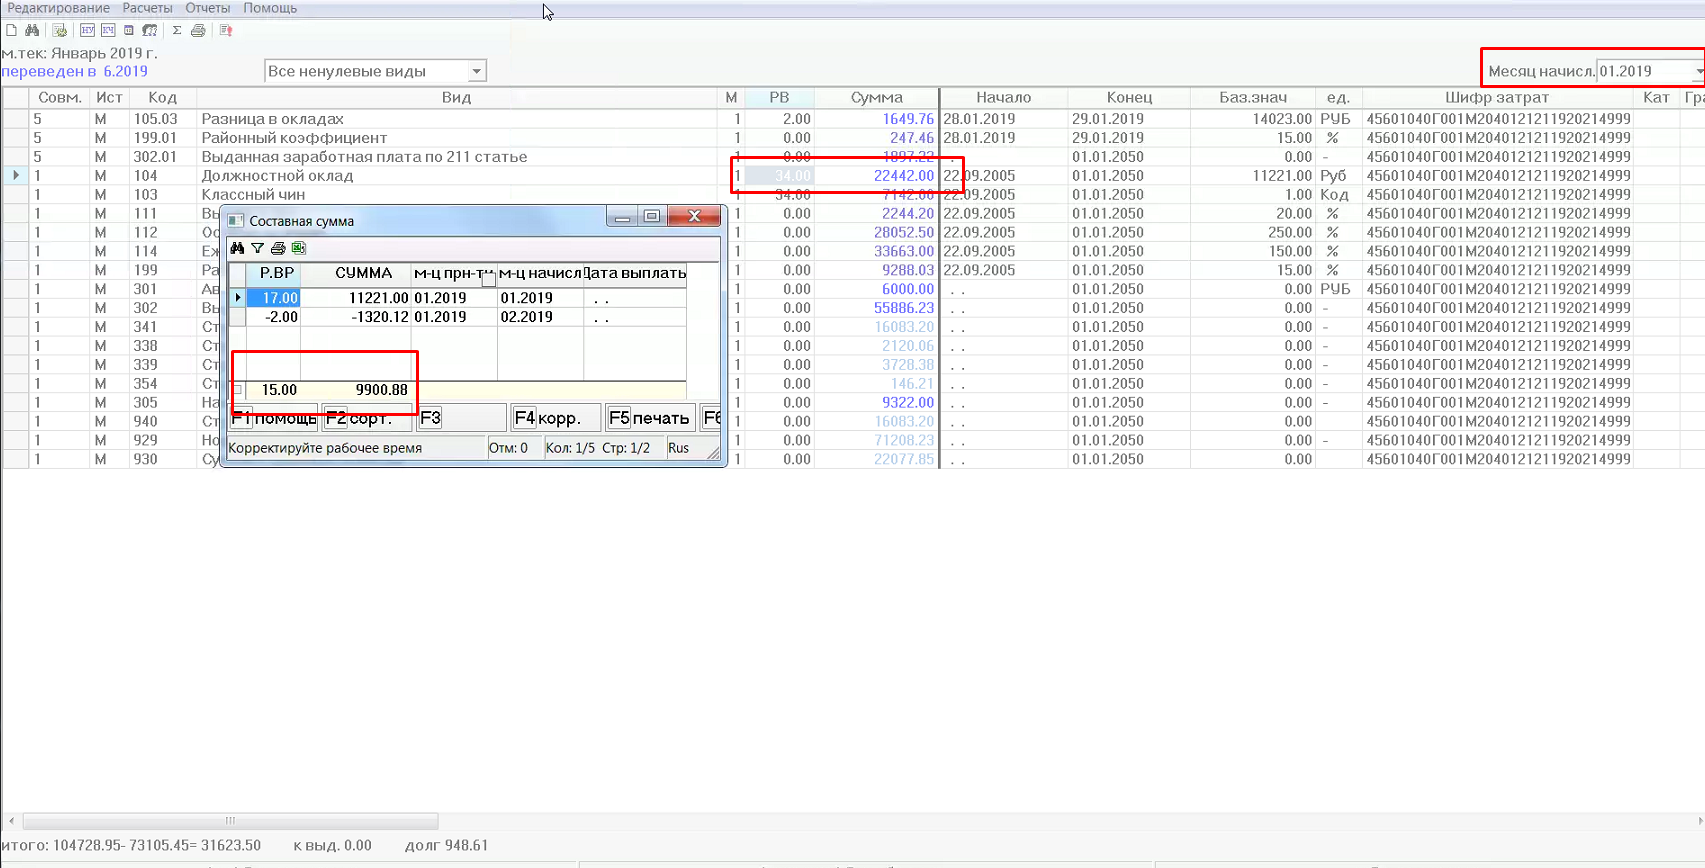Click the report with red marker toolbar icon
Image resolution: width=1705 pixels, height=868 pixels.
coord(226,30)
